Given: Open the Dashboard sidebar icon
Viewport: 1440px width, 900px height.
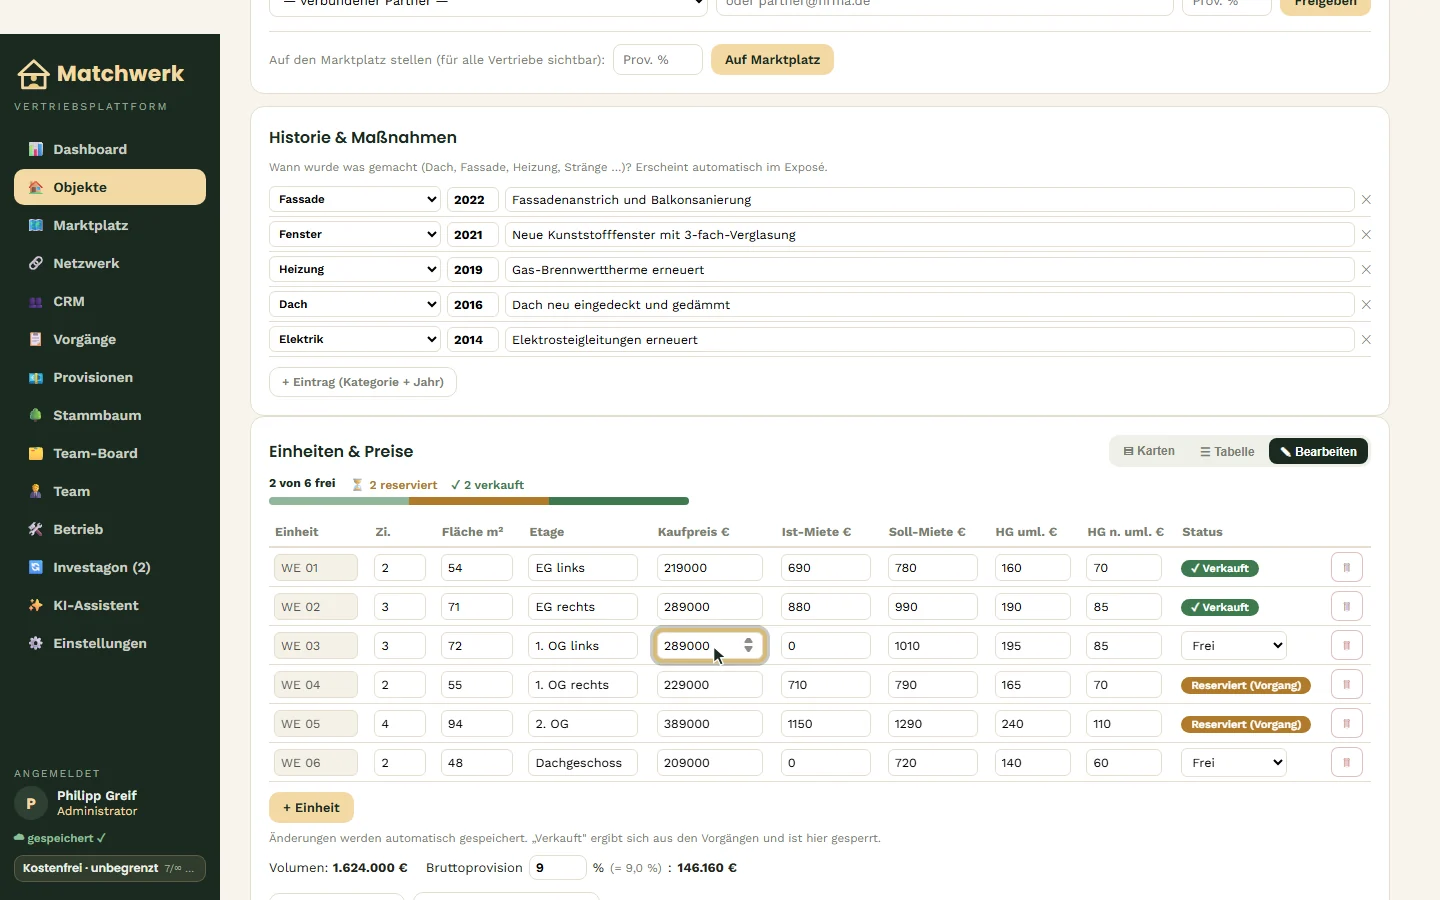Looking at the screenshot, I should [36, 149].
